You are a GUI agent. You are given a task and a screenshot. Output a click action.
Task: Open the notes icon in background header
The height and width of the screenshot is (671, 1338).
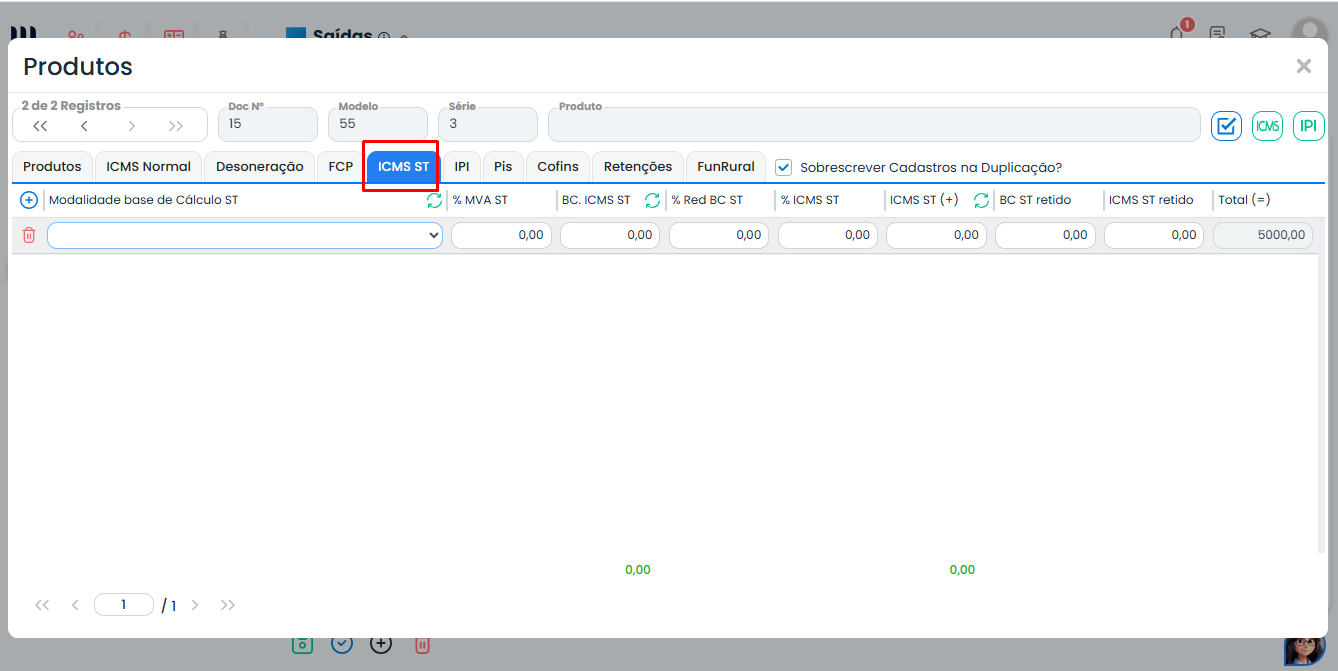coord(1217,33)
